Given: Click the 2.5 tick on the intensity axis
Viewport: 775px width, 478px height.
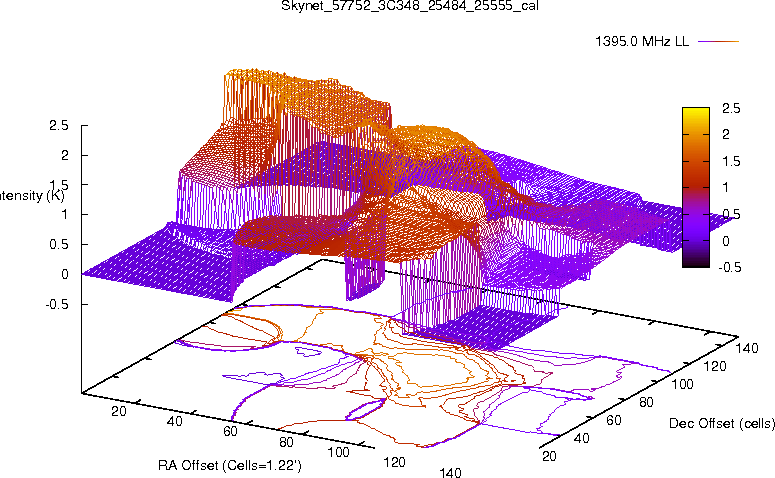Looking at the screenshot, I should coord(59,125).
